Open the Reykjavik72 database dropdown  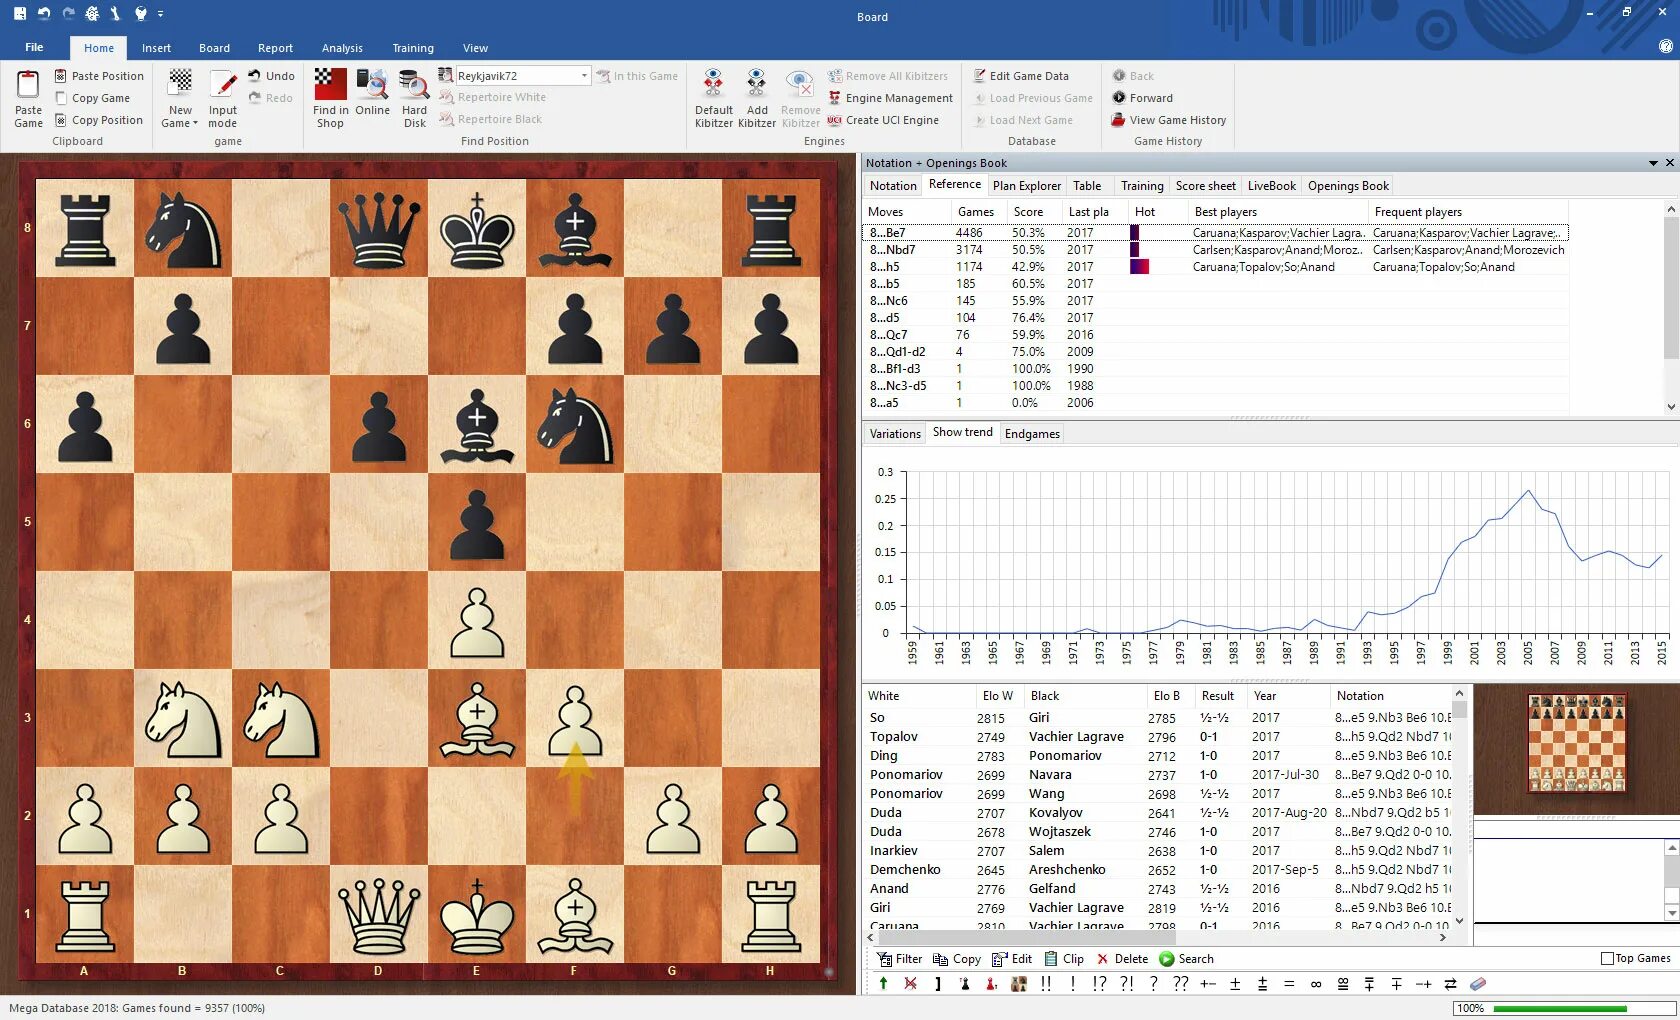point(584,75)
